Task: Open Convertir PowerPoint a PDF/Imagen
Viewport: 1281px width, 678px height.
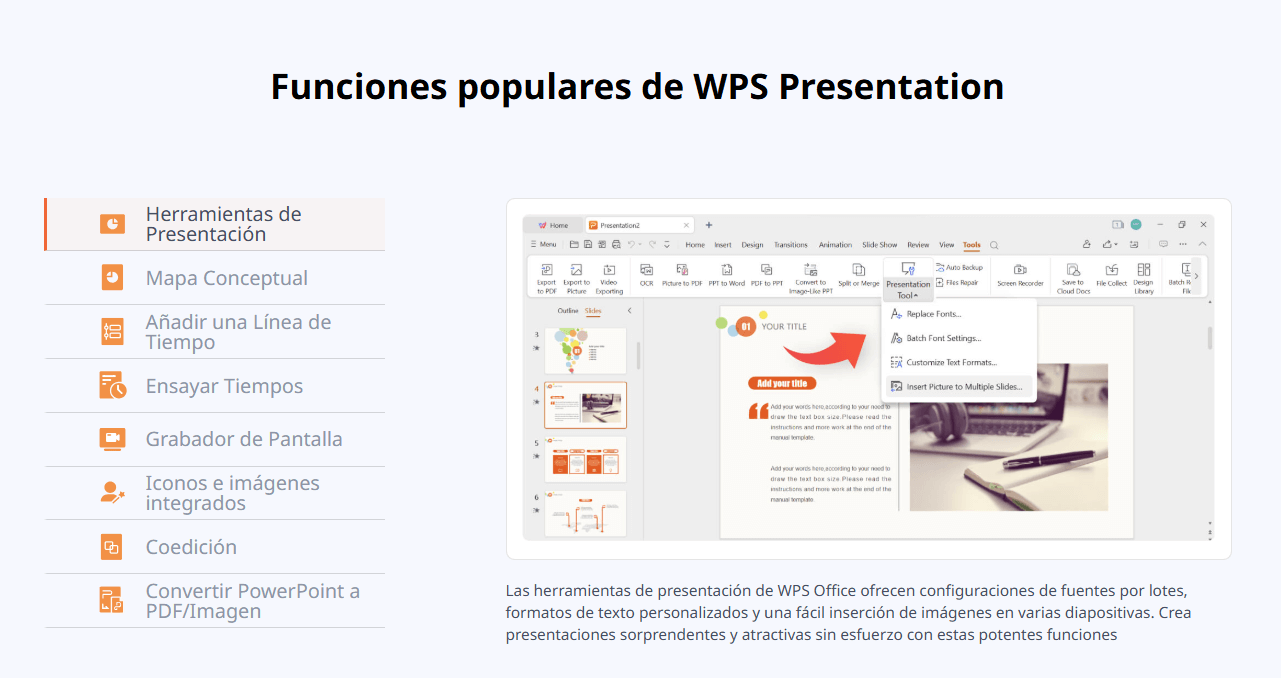Action: [x=214, y=601]
